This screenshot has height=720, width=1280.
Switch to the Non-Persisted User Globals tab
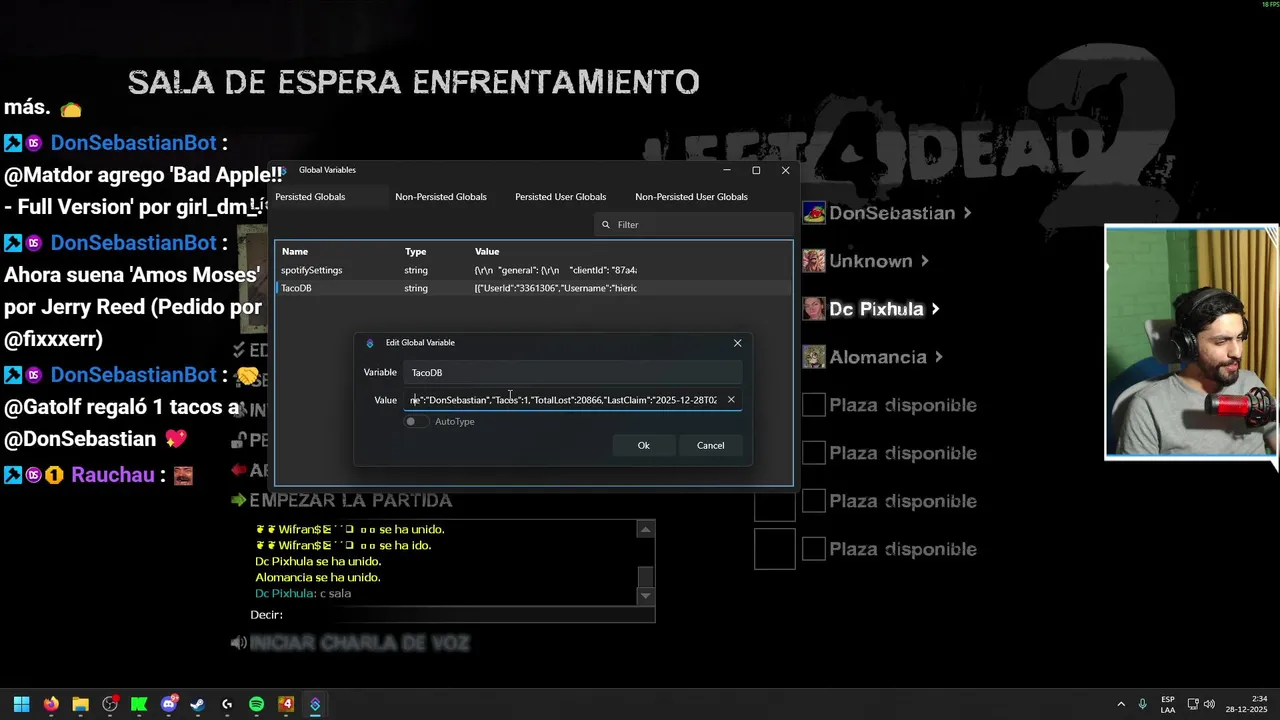(691, 197)
